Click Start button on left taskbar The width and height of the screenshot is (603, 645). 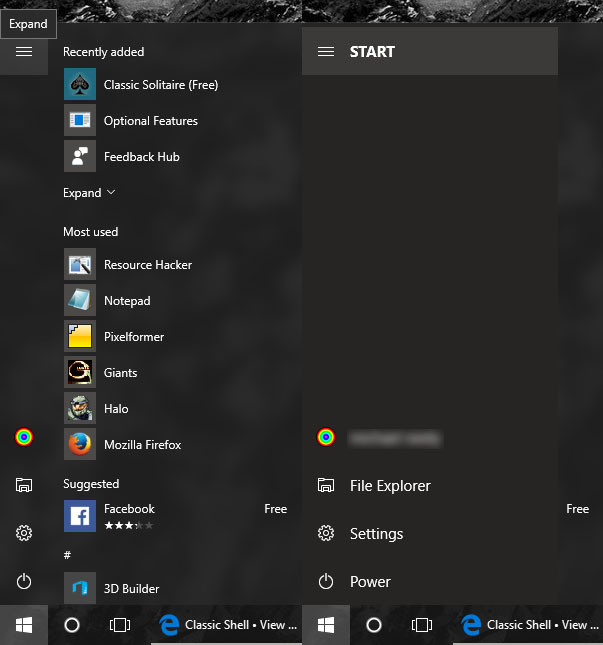[x=24, y=625]
